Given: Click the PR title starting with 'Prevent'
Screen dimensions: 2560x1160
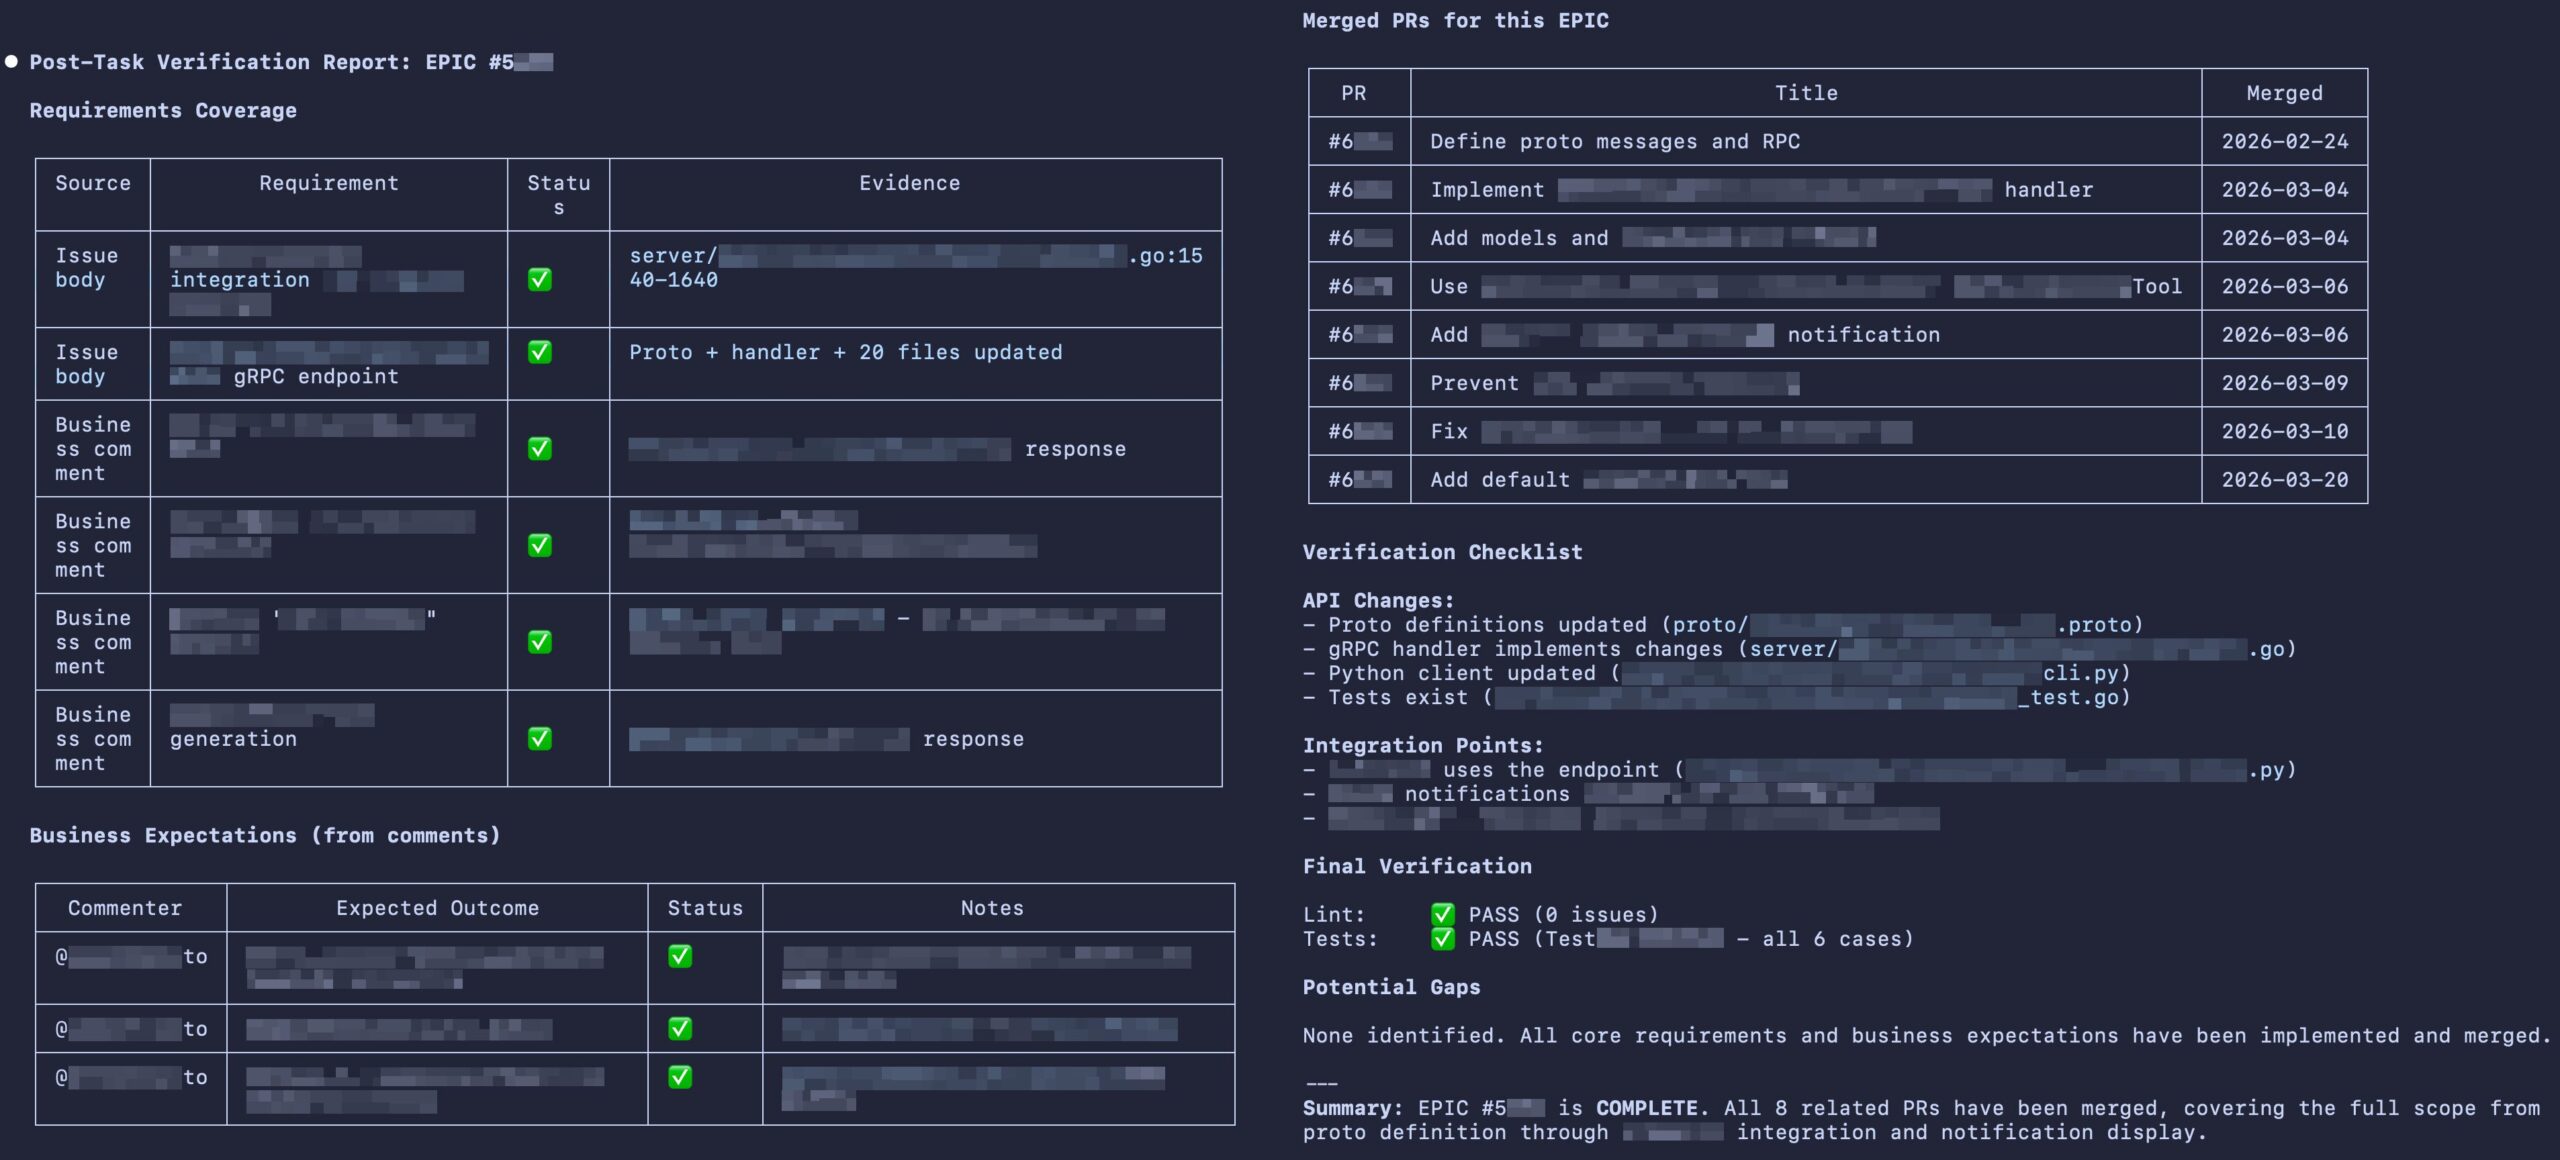Looking at the screenshot, I should [1614, 383].
